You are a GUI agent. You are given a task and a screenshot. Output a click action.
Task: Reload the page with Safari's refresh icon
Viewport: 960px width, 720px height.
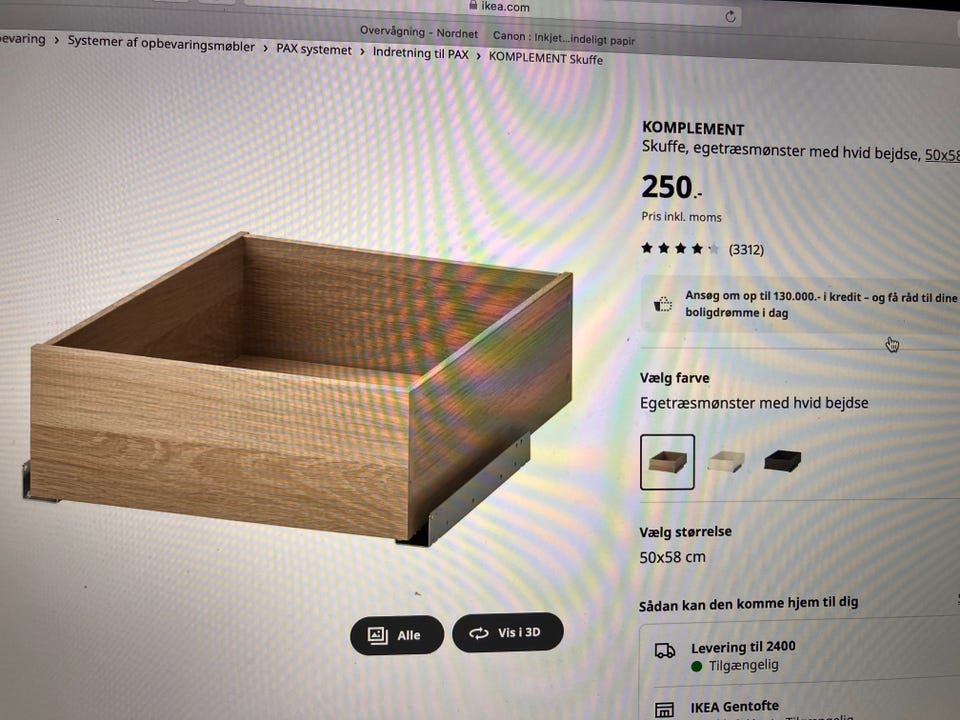[730, 17]
